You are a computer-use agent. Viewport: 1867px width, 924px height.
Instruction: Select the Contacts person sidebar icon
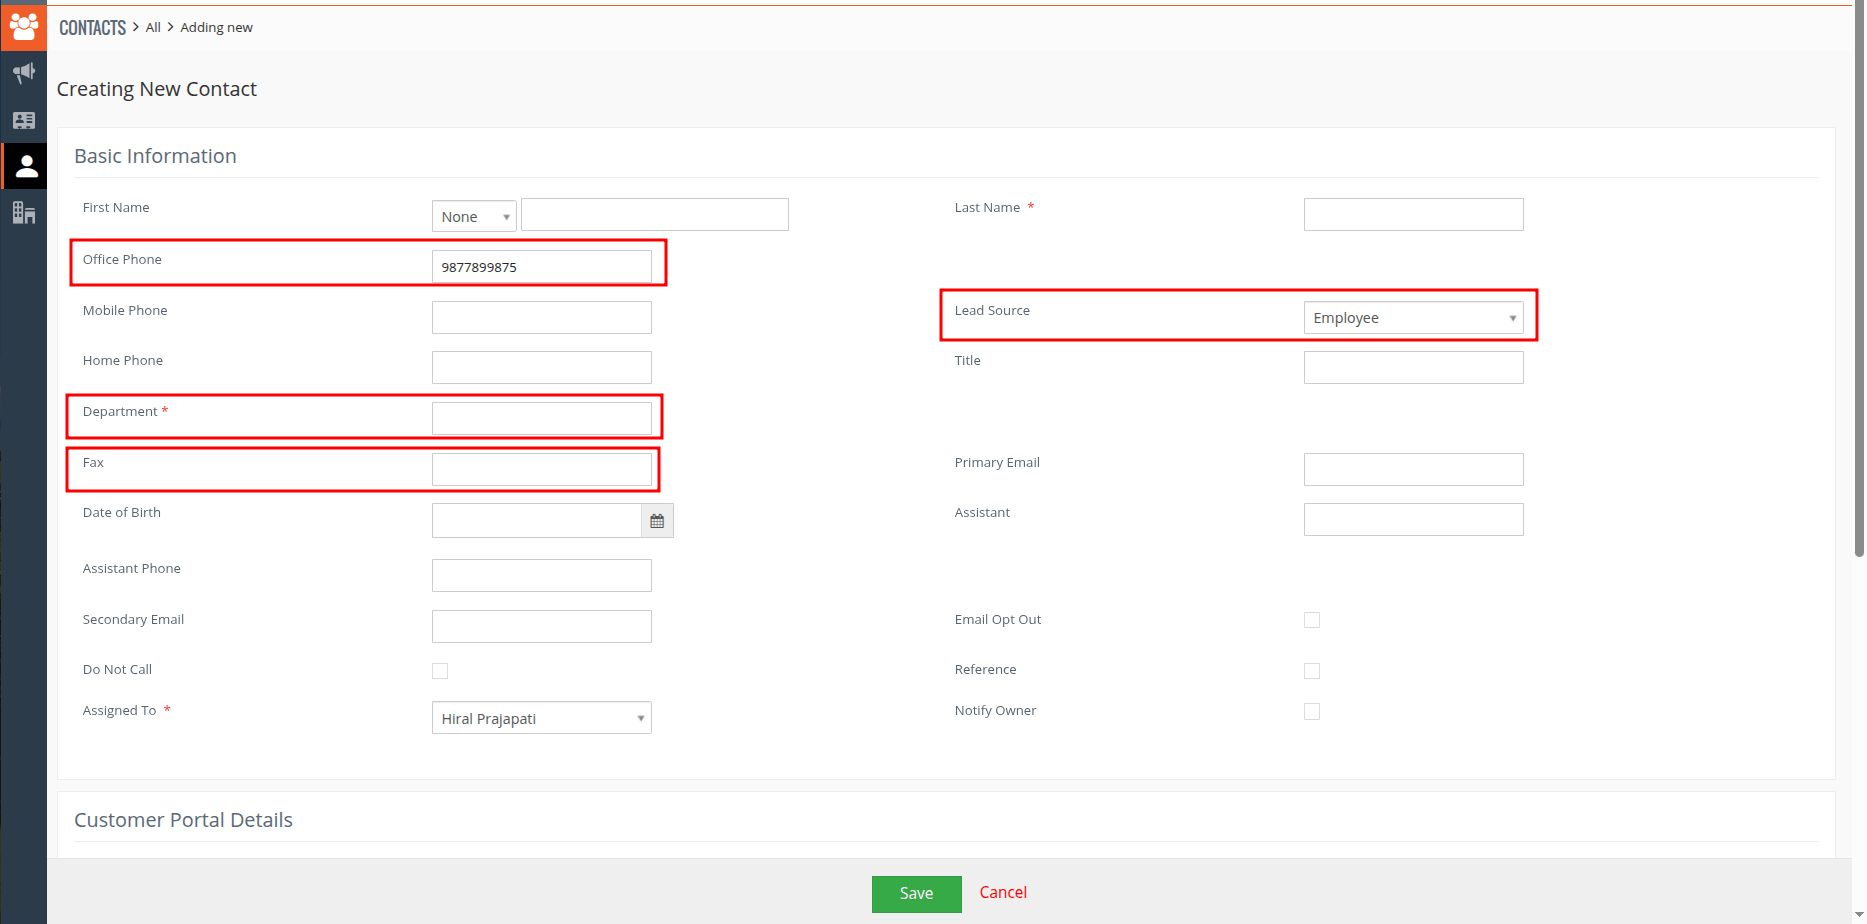coord(26,166)
